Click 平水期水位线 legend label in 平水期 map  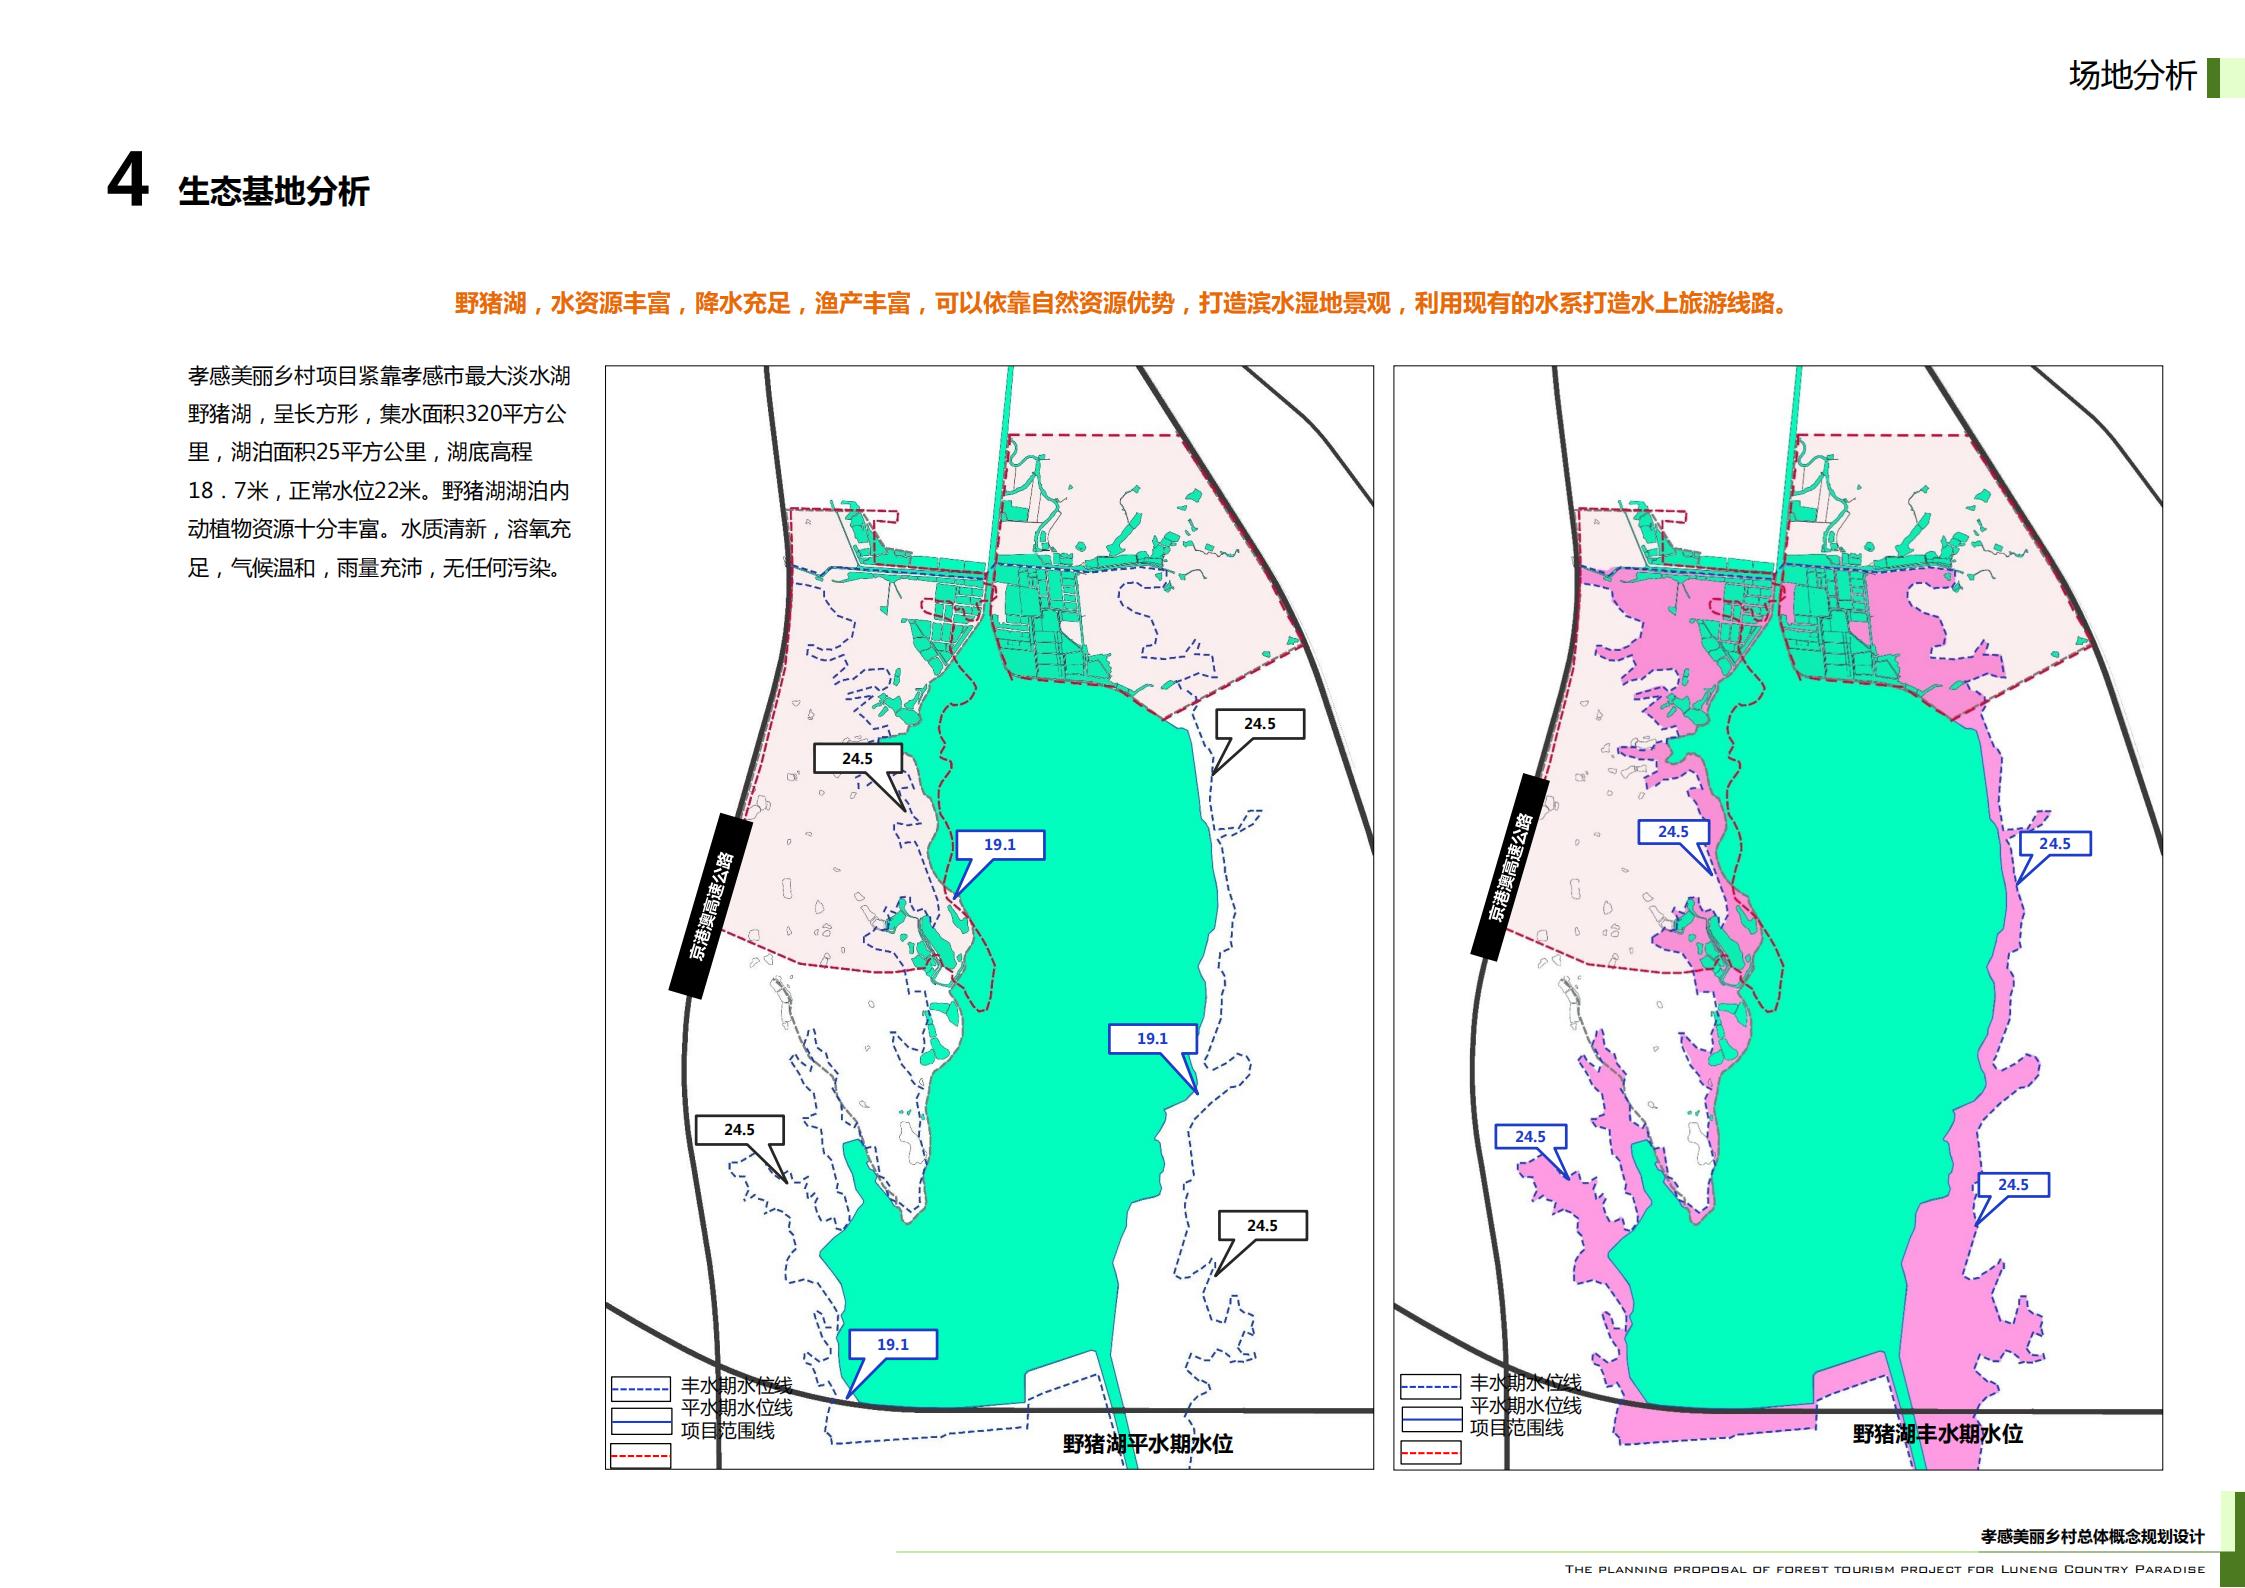pos(737,1408)
